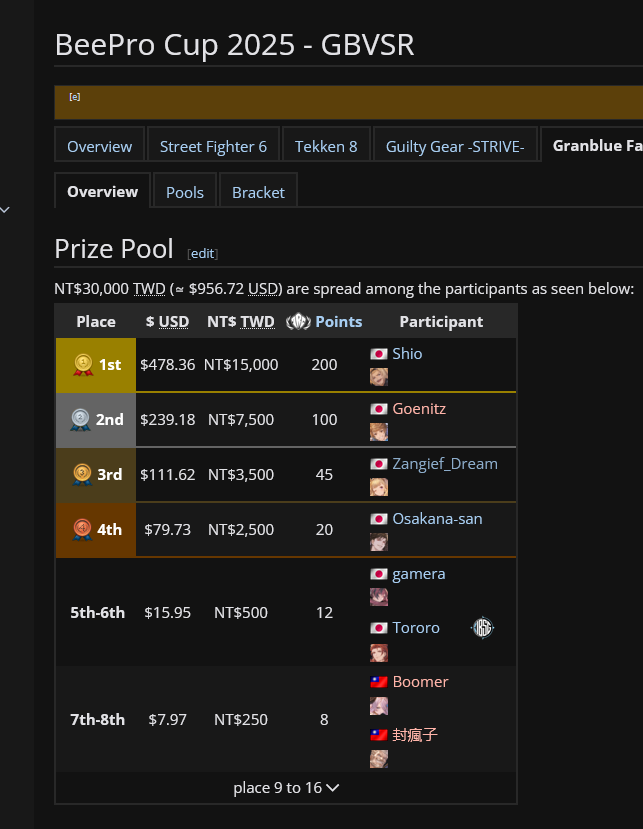Click Japan flag next to Osakana-san
The image size is (643, 829).
pyautogui.click(x=379, y=519)
